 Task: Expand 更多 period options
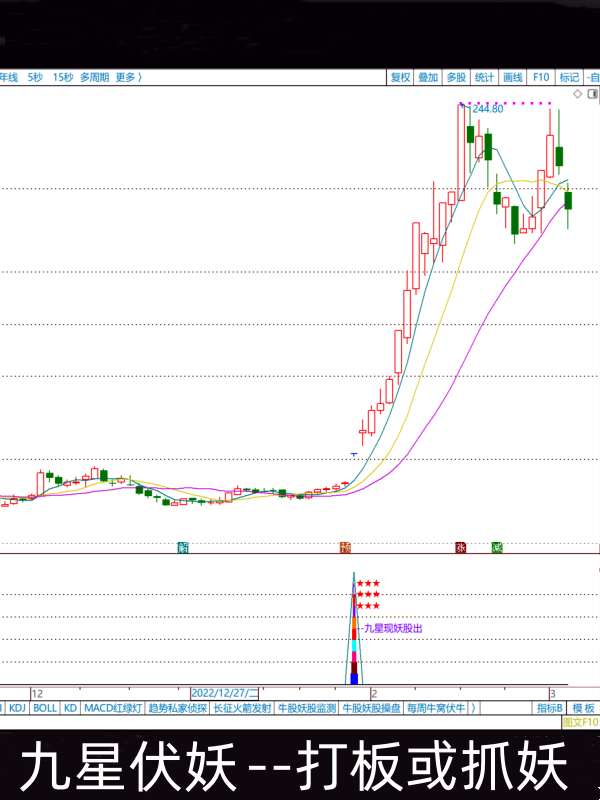point(129,78)
